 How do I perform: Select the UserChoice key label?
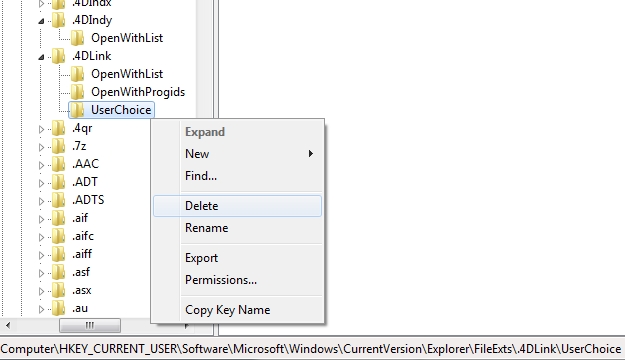pyautogui.click(x=121, y=110)
